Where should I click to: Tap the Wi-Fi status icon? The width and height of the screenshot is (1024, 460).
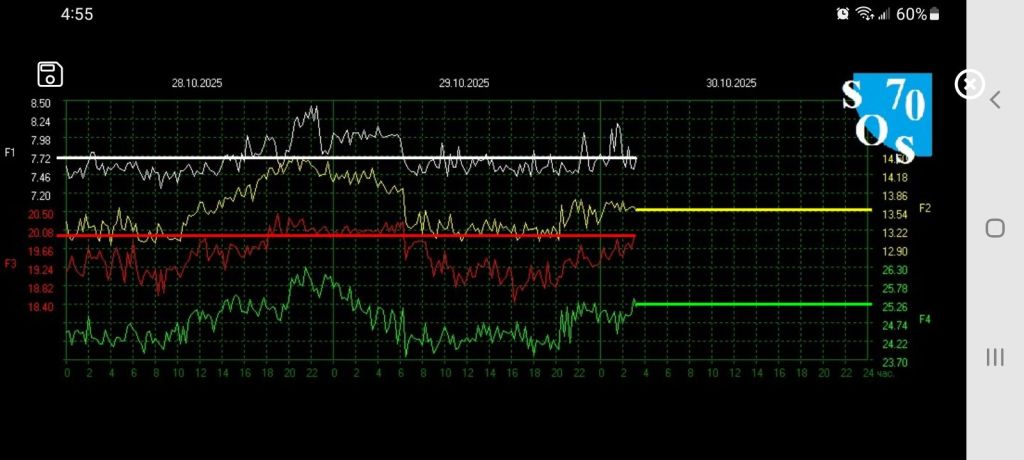click(864, 14)
